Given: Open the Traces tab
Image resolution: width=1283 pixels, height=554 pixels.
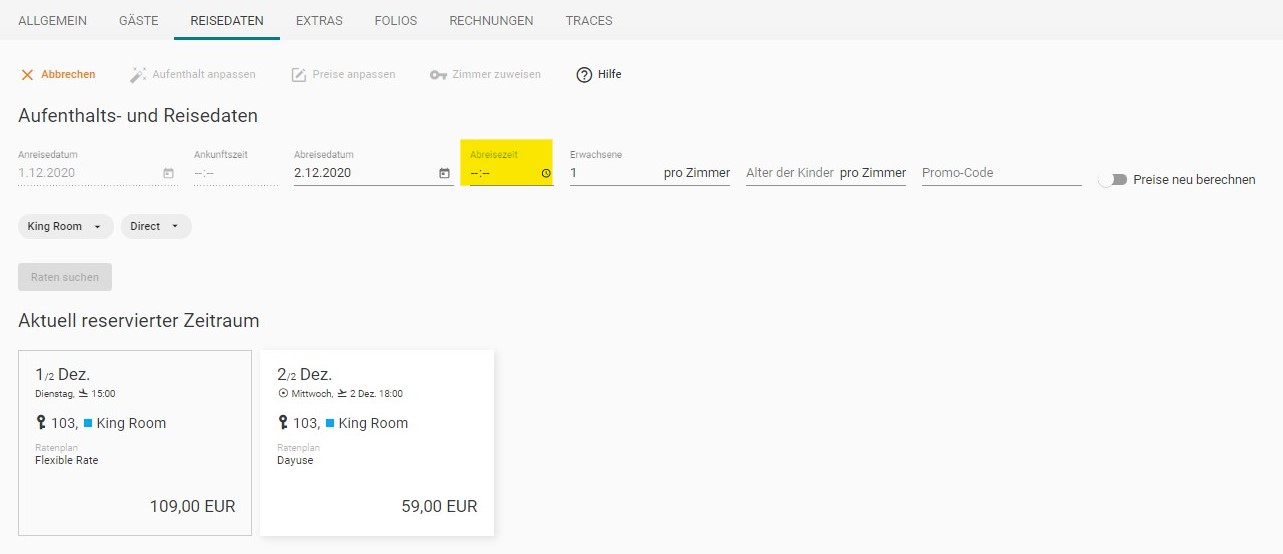Looking at the screenshot, I should 589,20.
